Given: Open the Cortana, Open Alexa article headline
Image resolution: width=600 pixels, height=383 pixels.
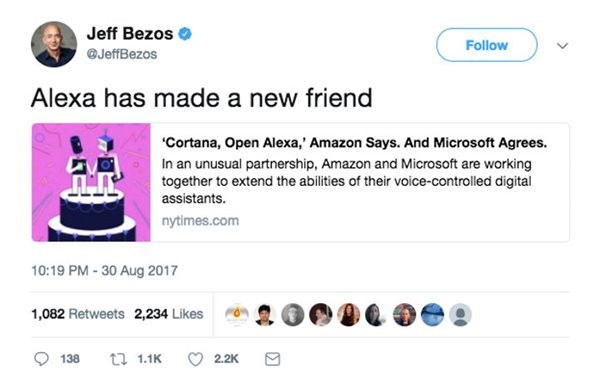Looking at the screenshot, I should pyautogui.click(x=354, y=143).
